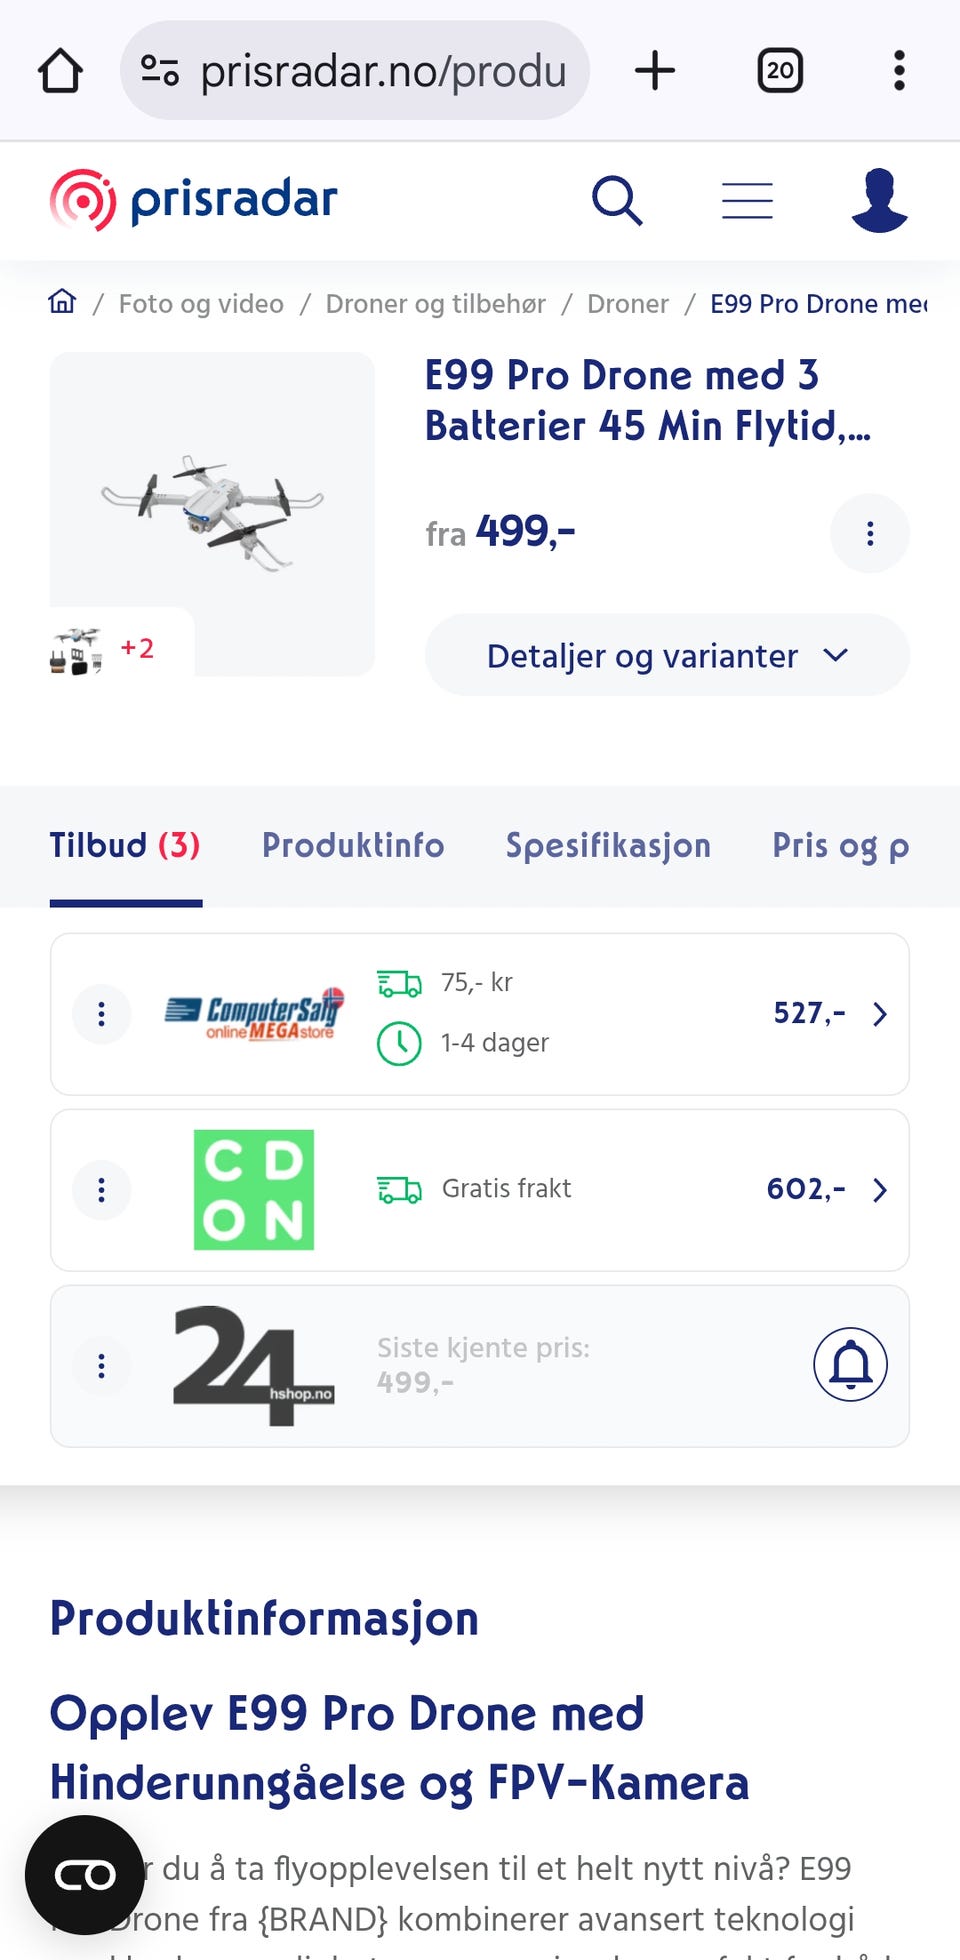Image resolution: width=960 pixels, height=1960 pixels.
Task: Follow the Foto og video breadcrumb
Action: [201, 304]
